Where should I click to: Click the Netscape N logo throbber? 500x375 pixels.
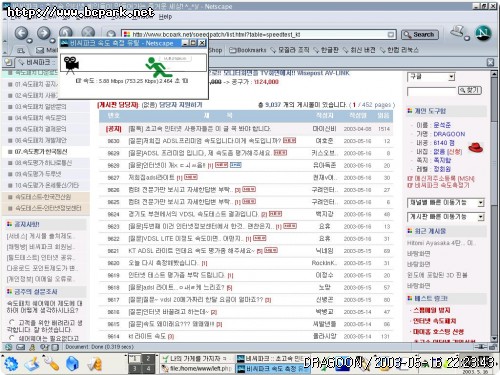pyautogui.click(x=483, y=33)
